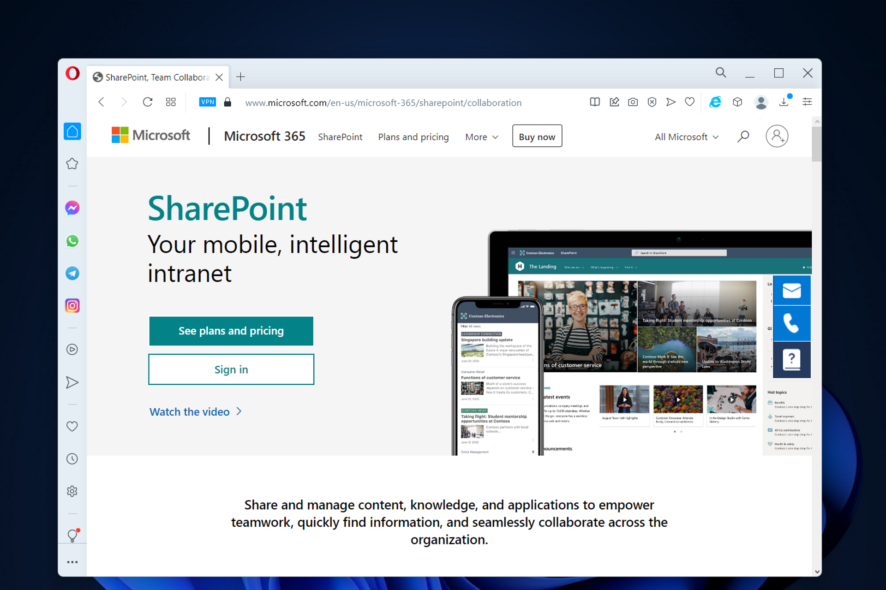
Task: Click the tab search magnifier
Action: tap(720, 72)
